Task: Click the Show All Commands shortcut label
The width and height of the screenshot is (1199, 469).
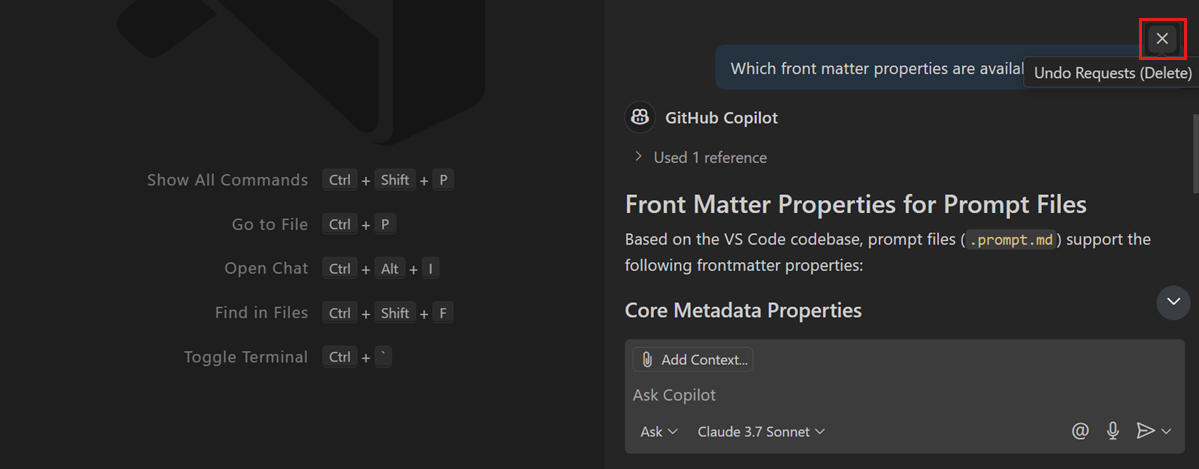Action: click(x=227, y=180)
